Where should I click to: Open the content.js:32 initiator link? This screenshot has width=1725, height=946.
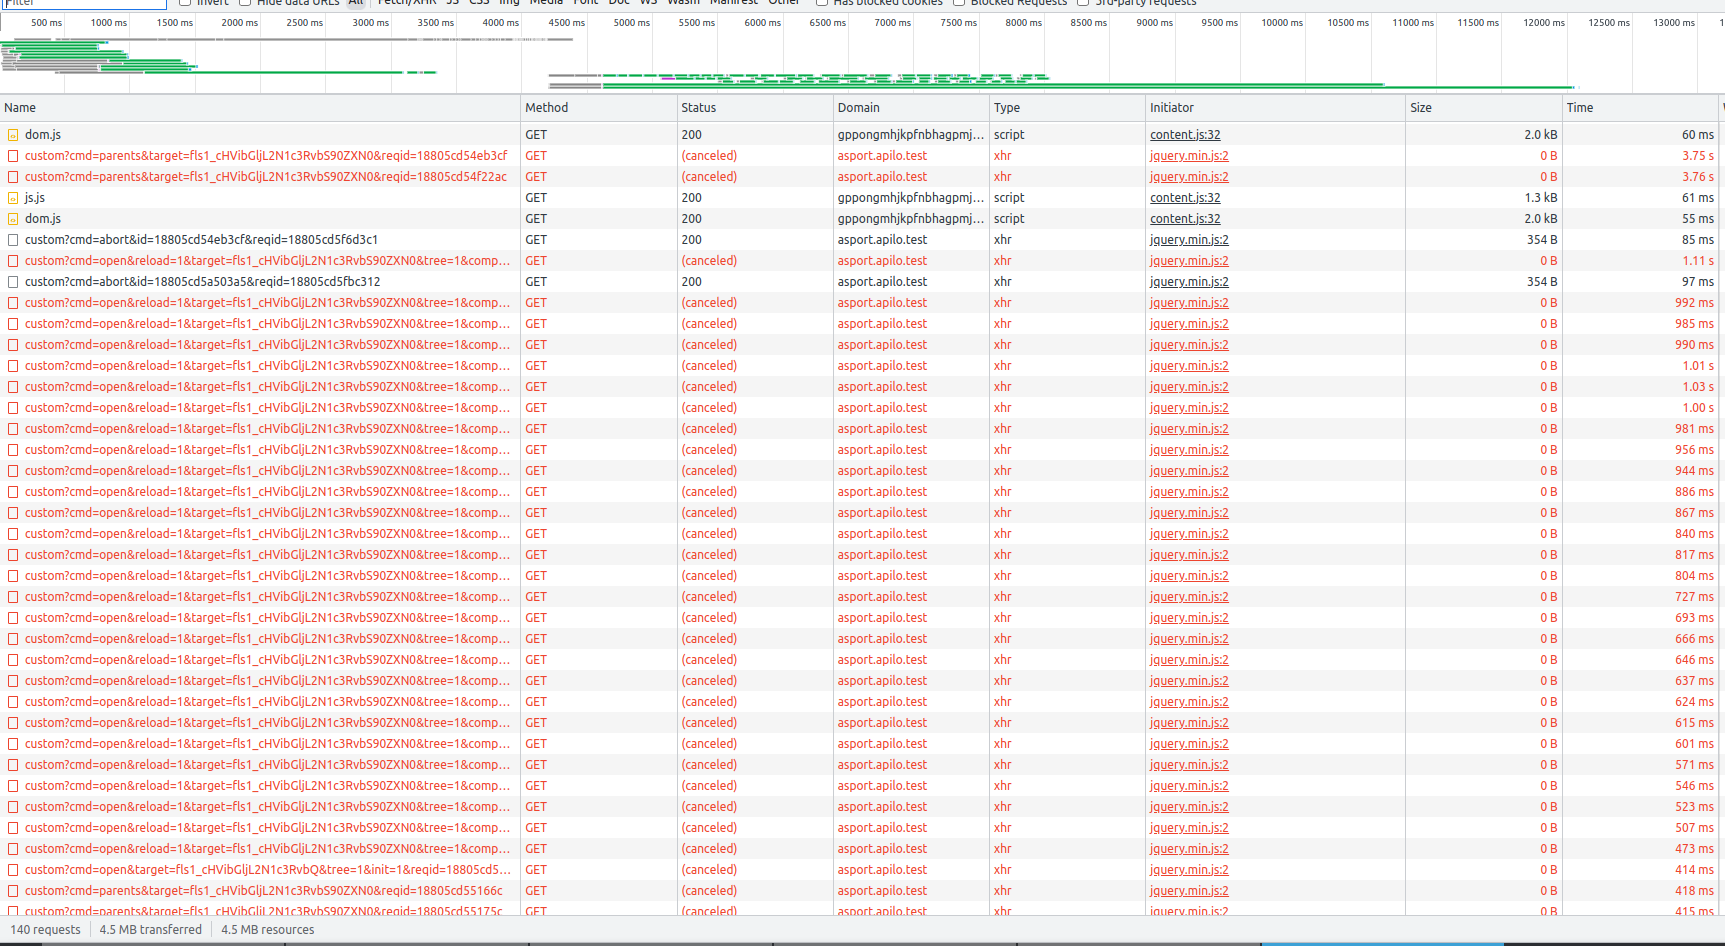point(1185,134)
